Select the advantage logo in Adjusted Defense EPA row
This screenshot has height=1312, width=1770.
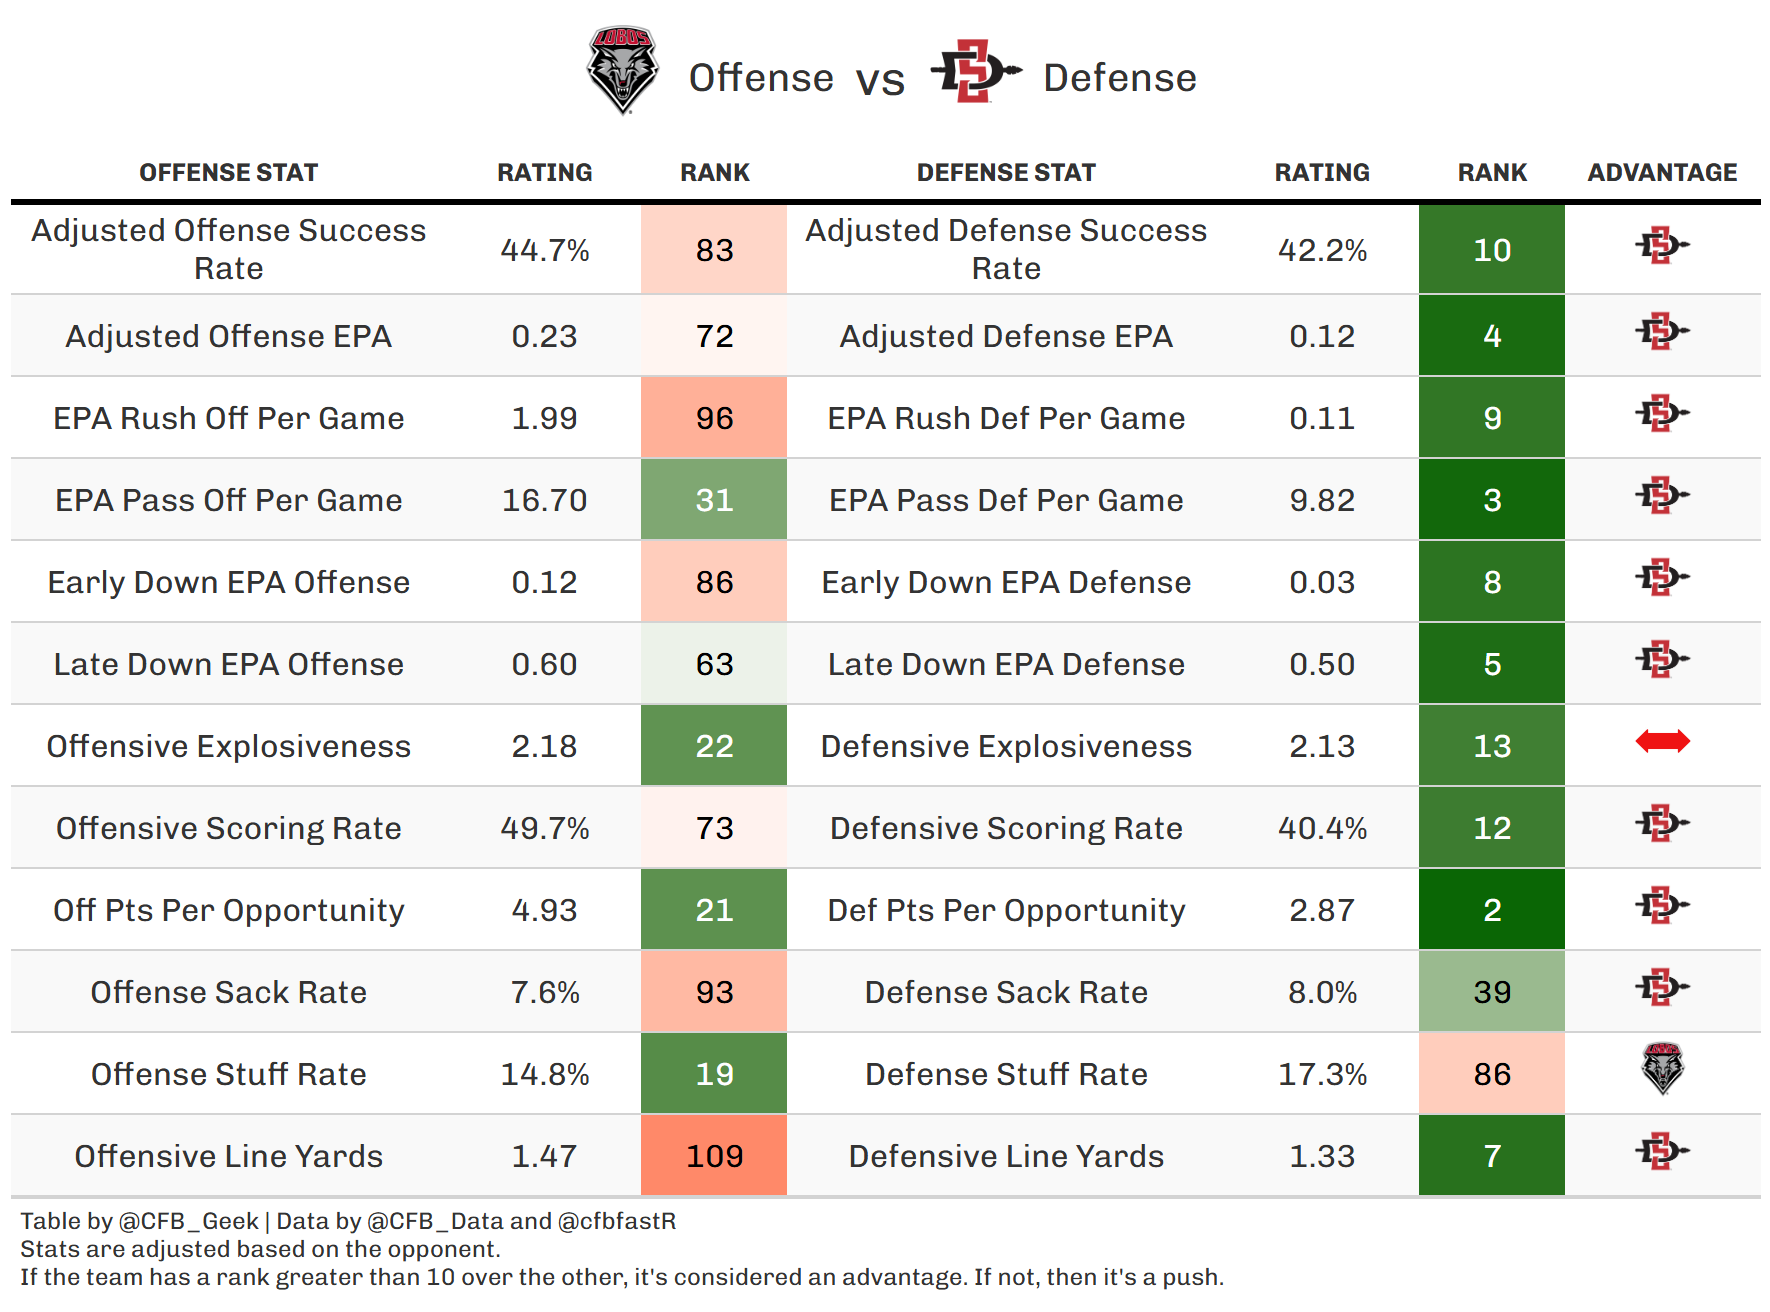(1662, 331)
